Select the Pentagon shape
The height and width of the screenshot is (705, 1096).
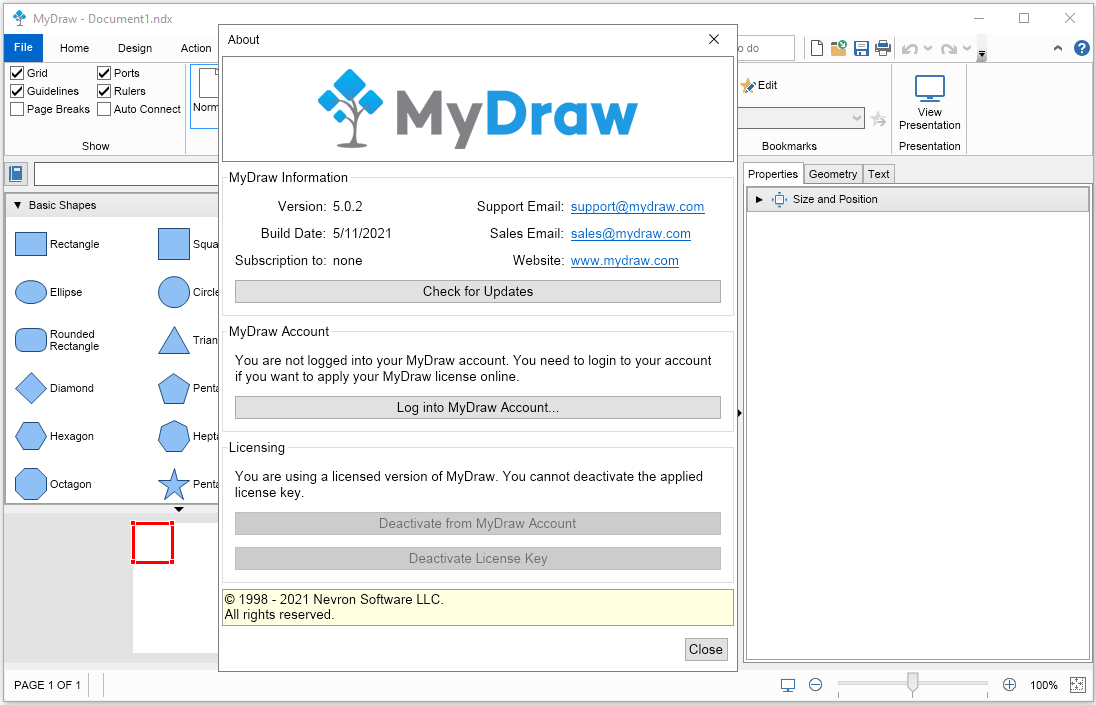tap(174, 388)
